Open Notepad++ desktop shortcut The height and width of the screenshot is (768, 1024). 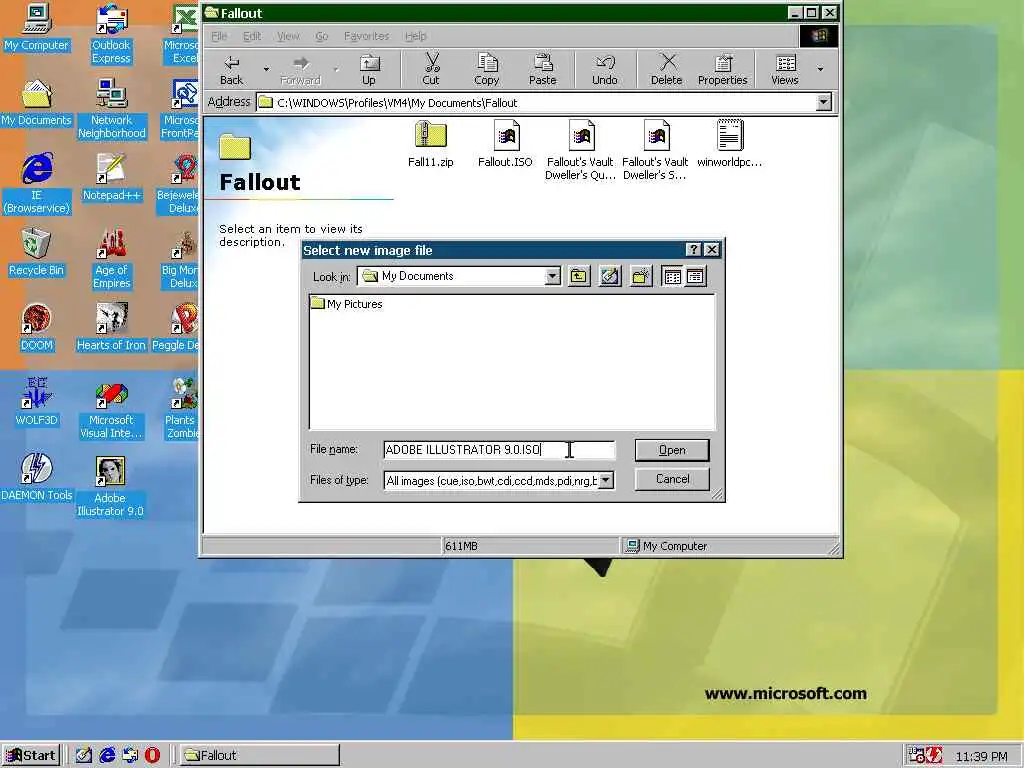click(x=111, y=178)
